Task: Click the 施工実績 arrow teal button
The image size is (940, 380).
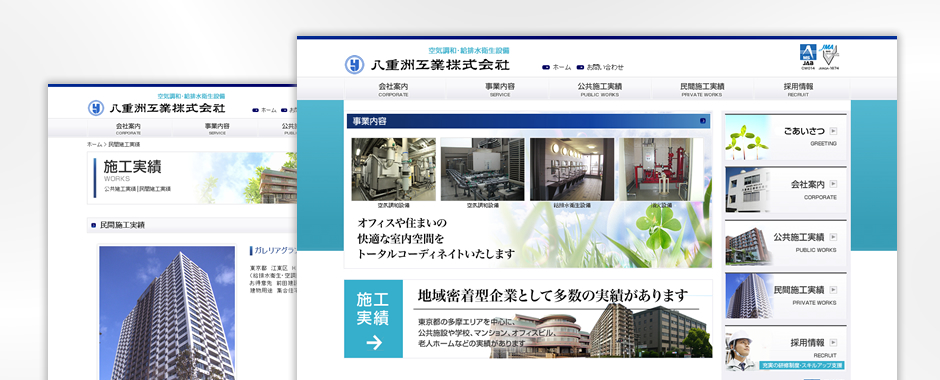Action: (x=373, y=319)
